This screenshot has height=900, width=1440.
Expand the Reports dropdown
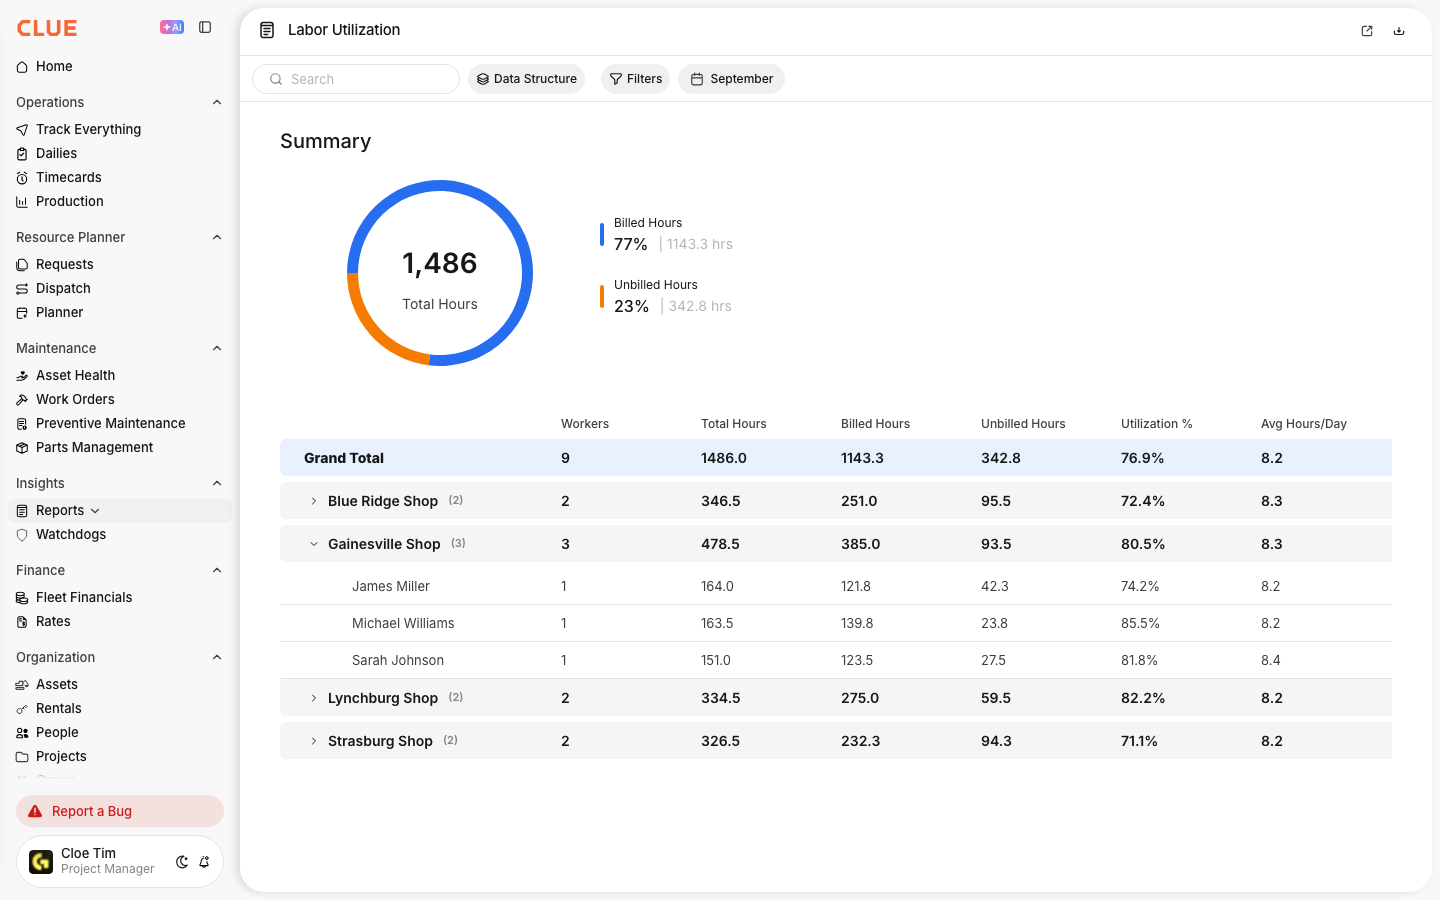[95, 511]
